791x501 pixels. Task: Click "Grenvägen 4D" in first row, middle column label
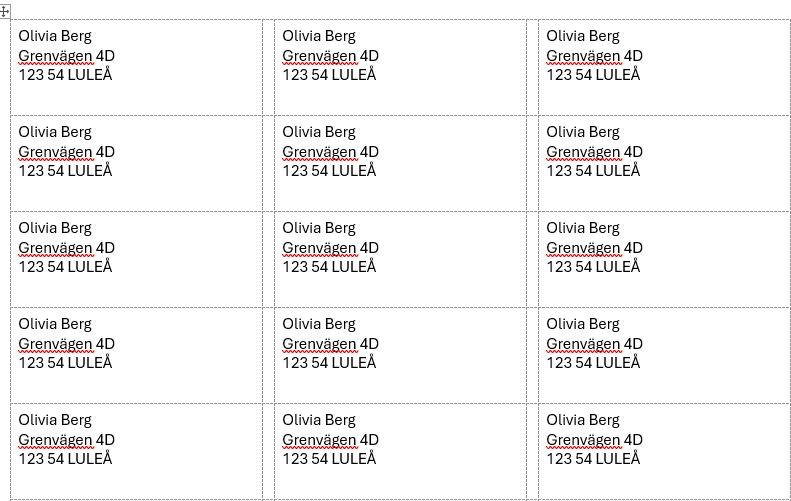click(330, 56)
